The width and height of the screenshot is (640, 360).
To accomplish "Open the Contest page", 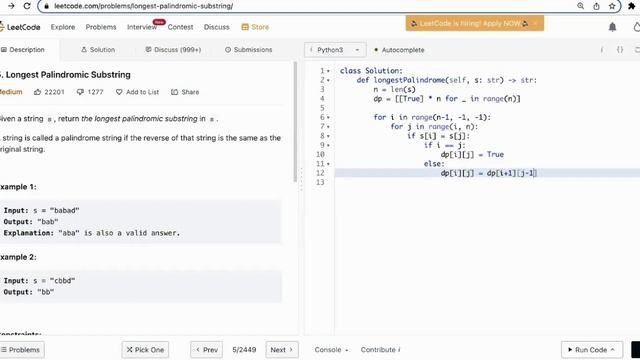I will (180, 27).
